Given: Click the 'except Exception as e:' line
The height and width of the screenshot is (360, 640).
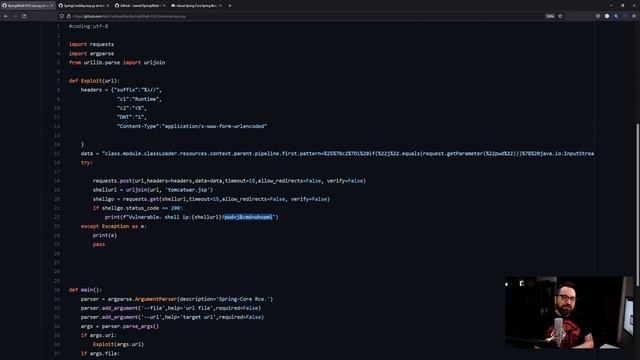Looking at the screenshot, I should (x=113, y=226).
